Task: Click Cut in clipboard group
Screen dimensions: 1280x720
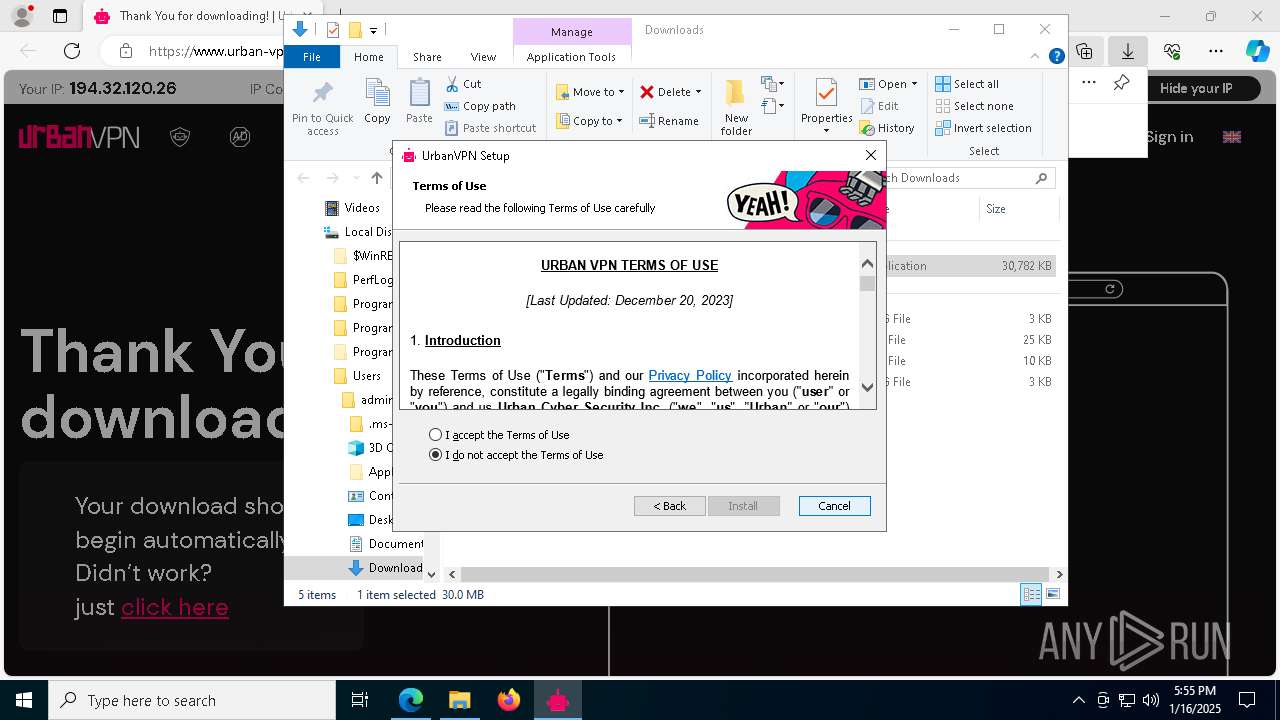Action: [x=463, y=84]
